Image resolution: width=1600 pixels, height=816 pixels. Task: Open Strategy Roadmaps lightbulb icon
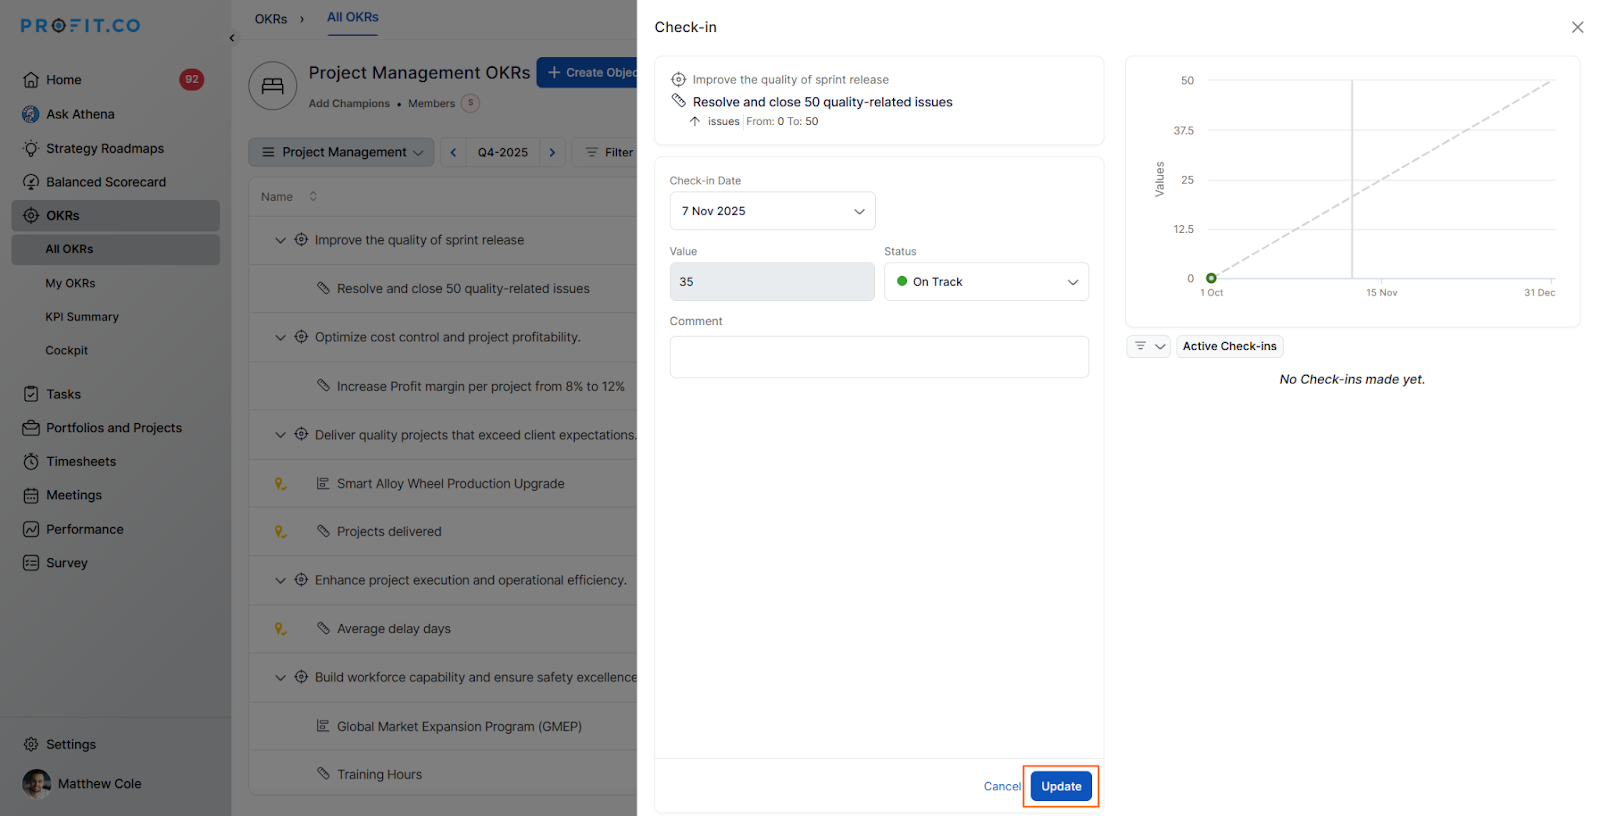31,148
